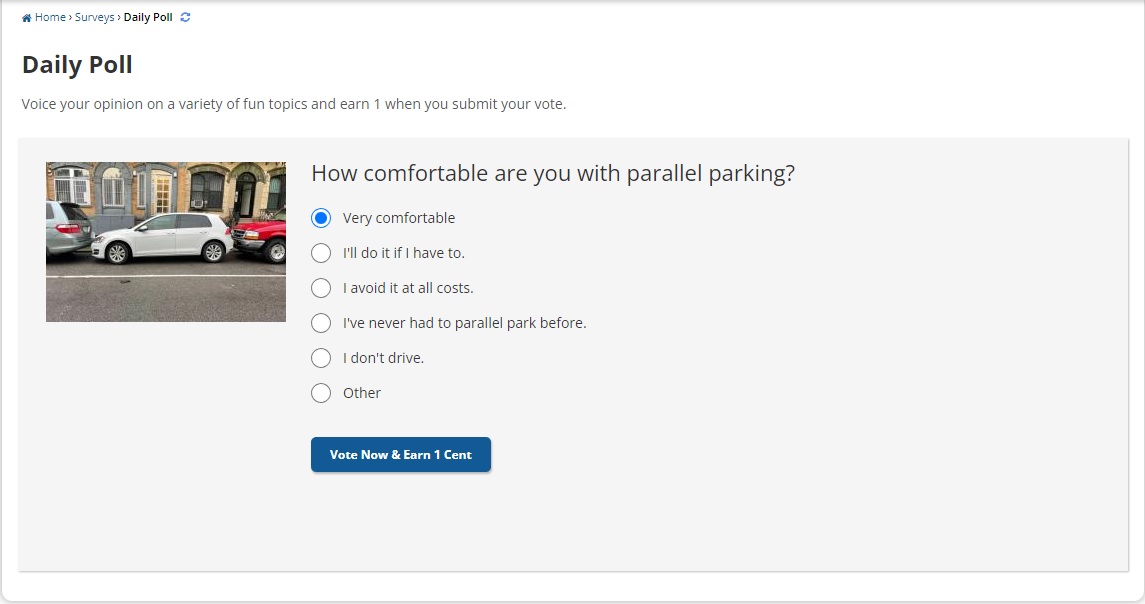Click the "I've never had to parallel park before." label
Image resolution: width=1145 pixels, height=604 pixels.
click(x=464, y=323)
